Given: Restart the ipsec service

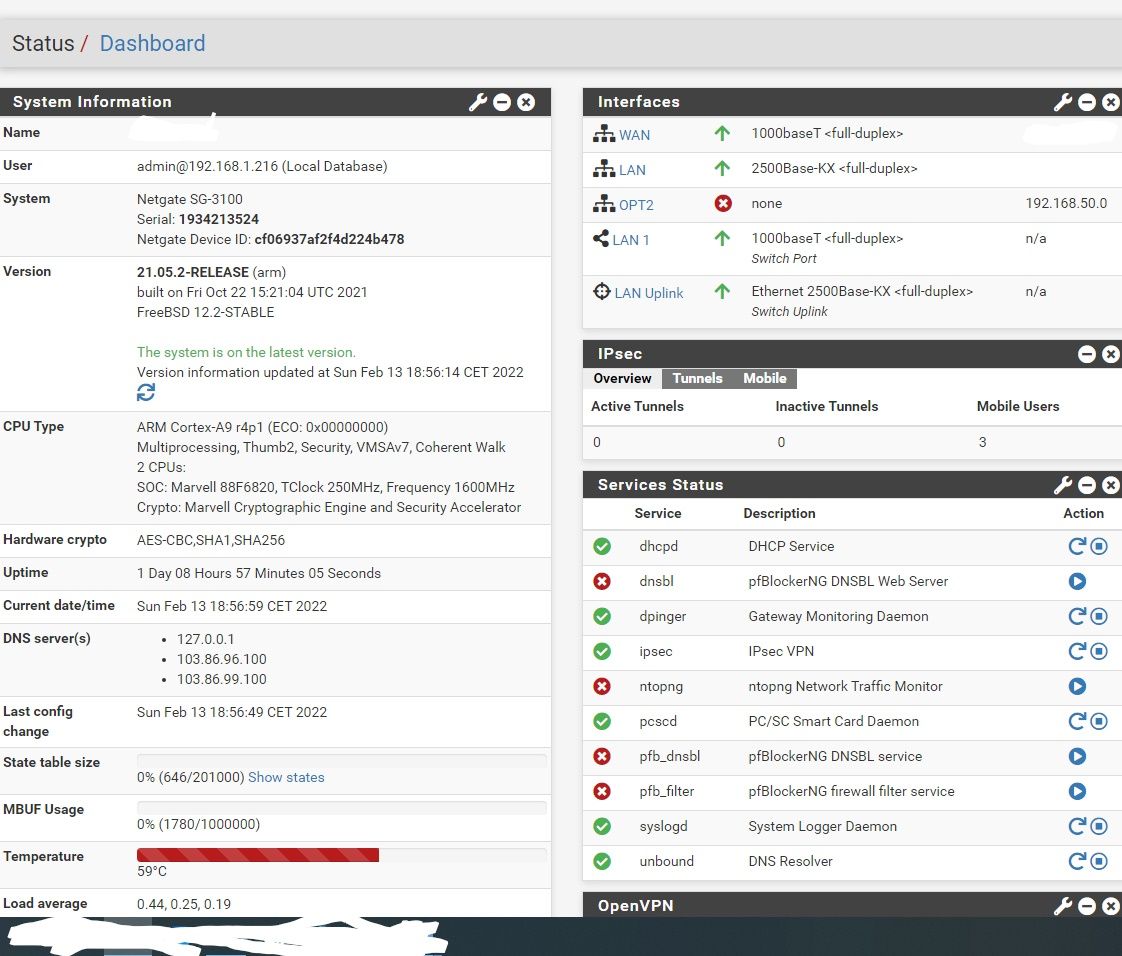Looking at the screenshot, I should (1077, 651).
